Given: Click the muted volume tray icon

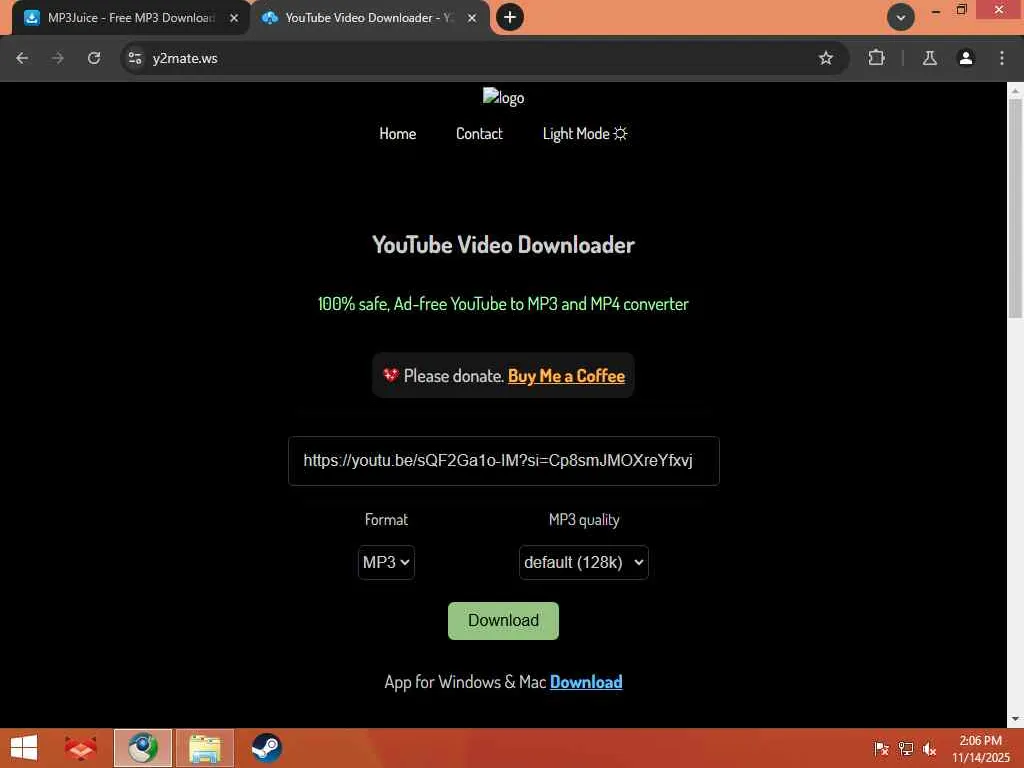Looking at the screenshot, I should click(x=929, y=749).
